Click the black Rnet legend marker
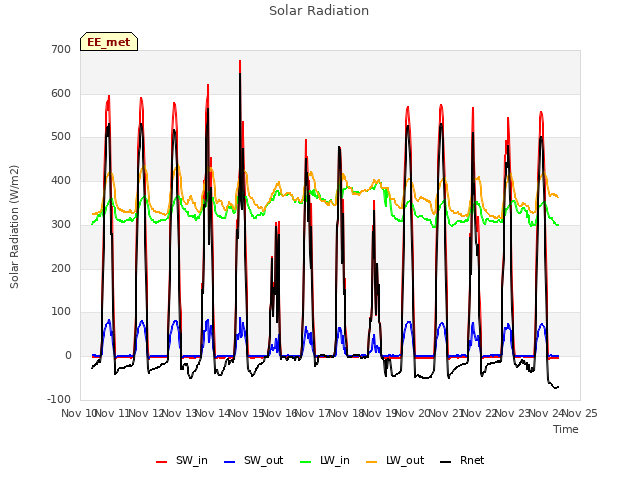 [446, 462]
